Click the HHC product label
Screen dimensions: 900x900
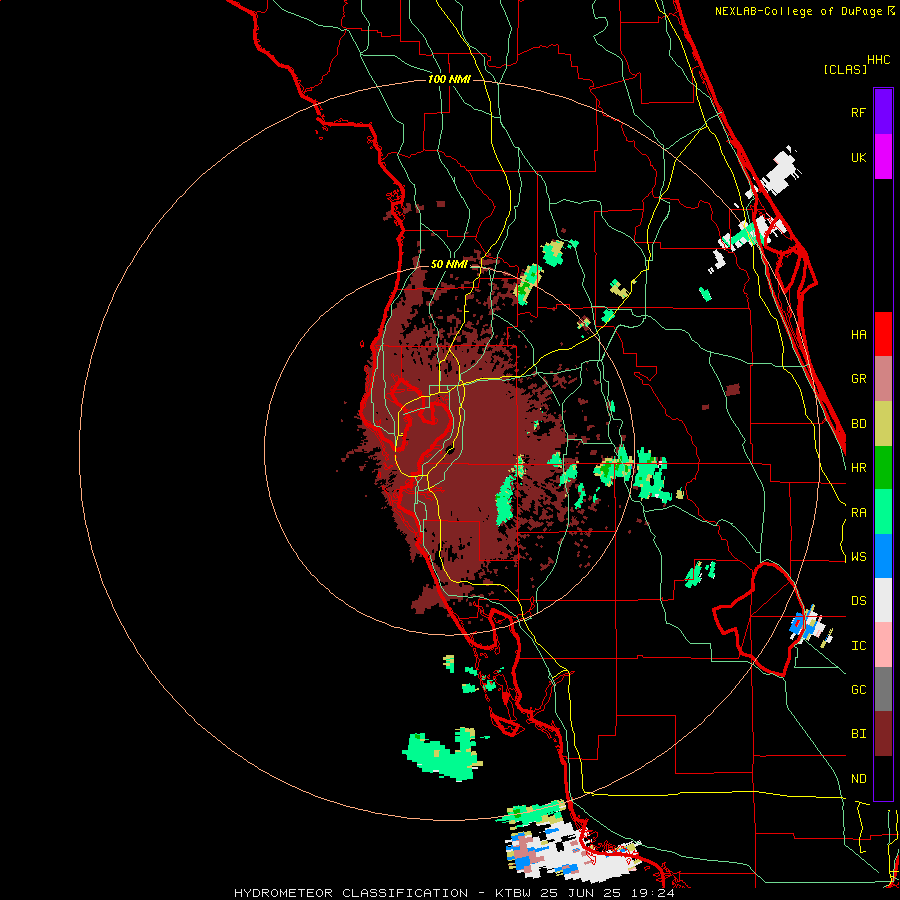[x=878, y=60]
